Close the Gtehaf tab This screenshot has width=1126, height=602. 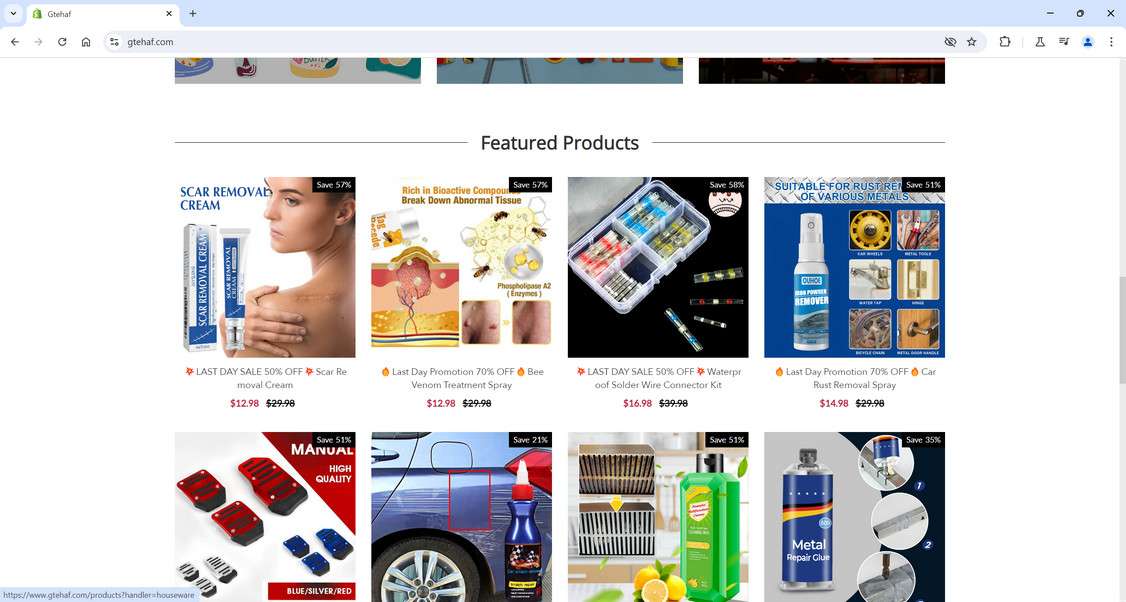[x=169, y=14]
